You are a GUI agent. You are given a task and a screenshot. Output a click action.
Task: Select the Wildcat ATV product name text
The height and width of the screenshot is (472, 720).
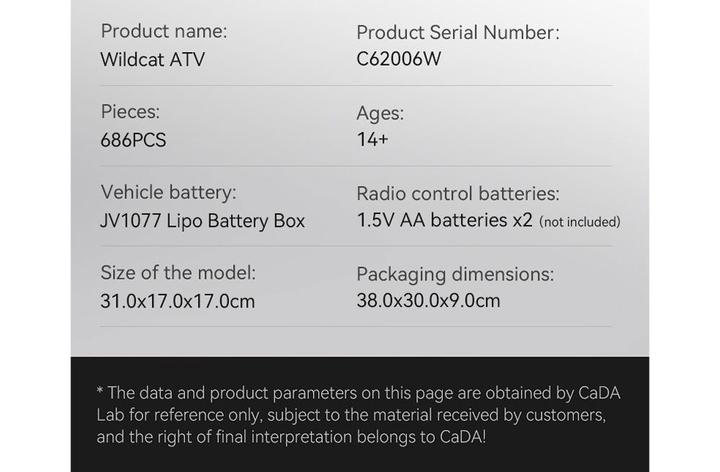(x=152, y=59)
